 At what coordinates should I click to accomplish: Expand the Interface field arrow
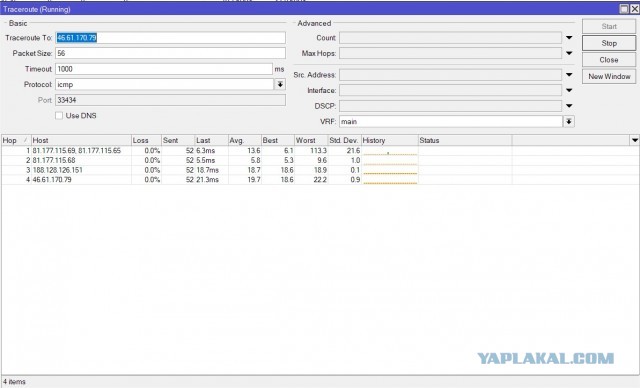[x=569, y=91]
